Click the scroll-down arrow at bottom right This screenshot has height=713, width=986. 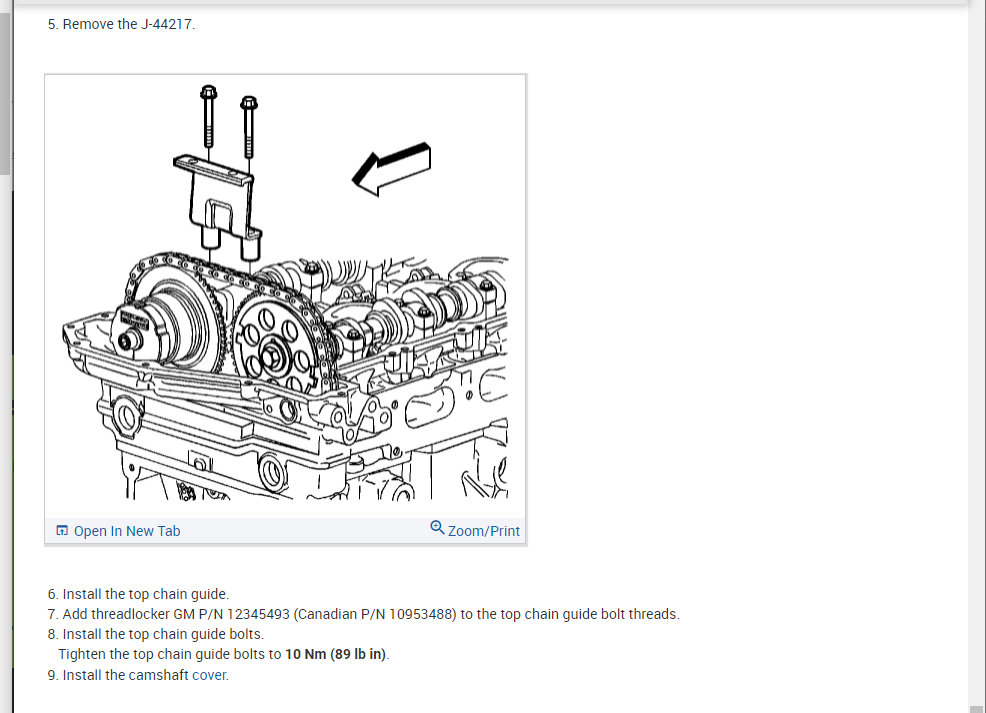977,709
